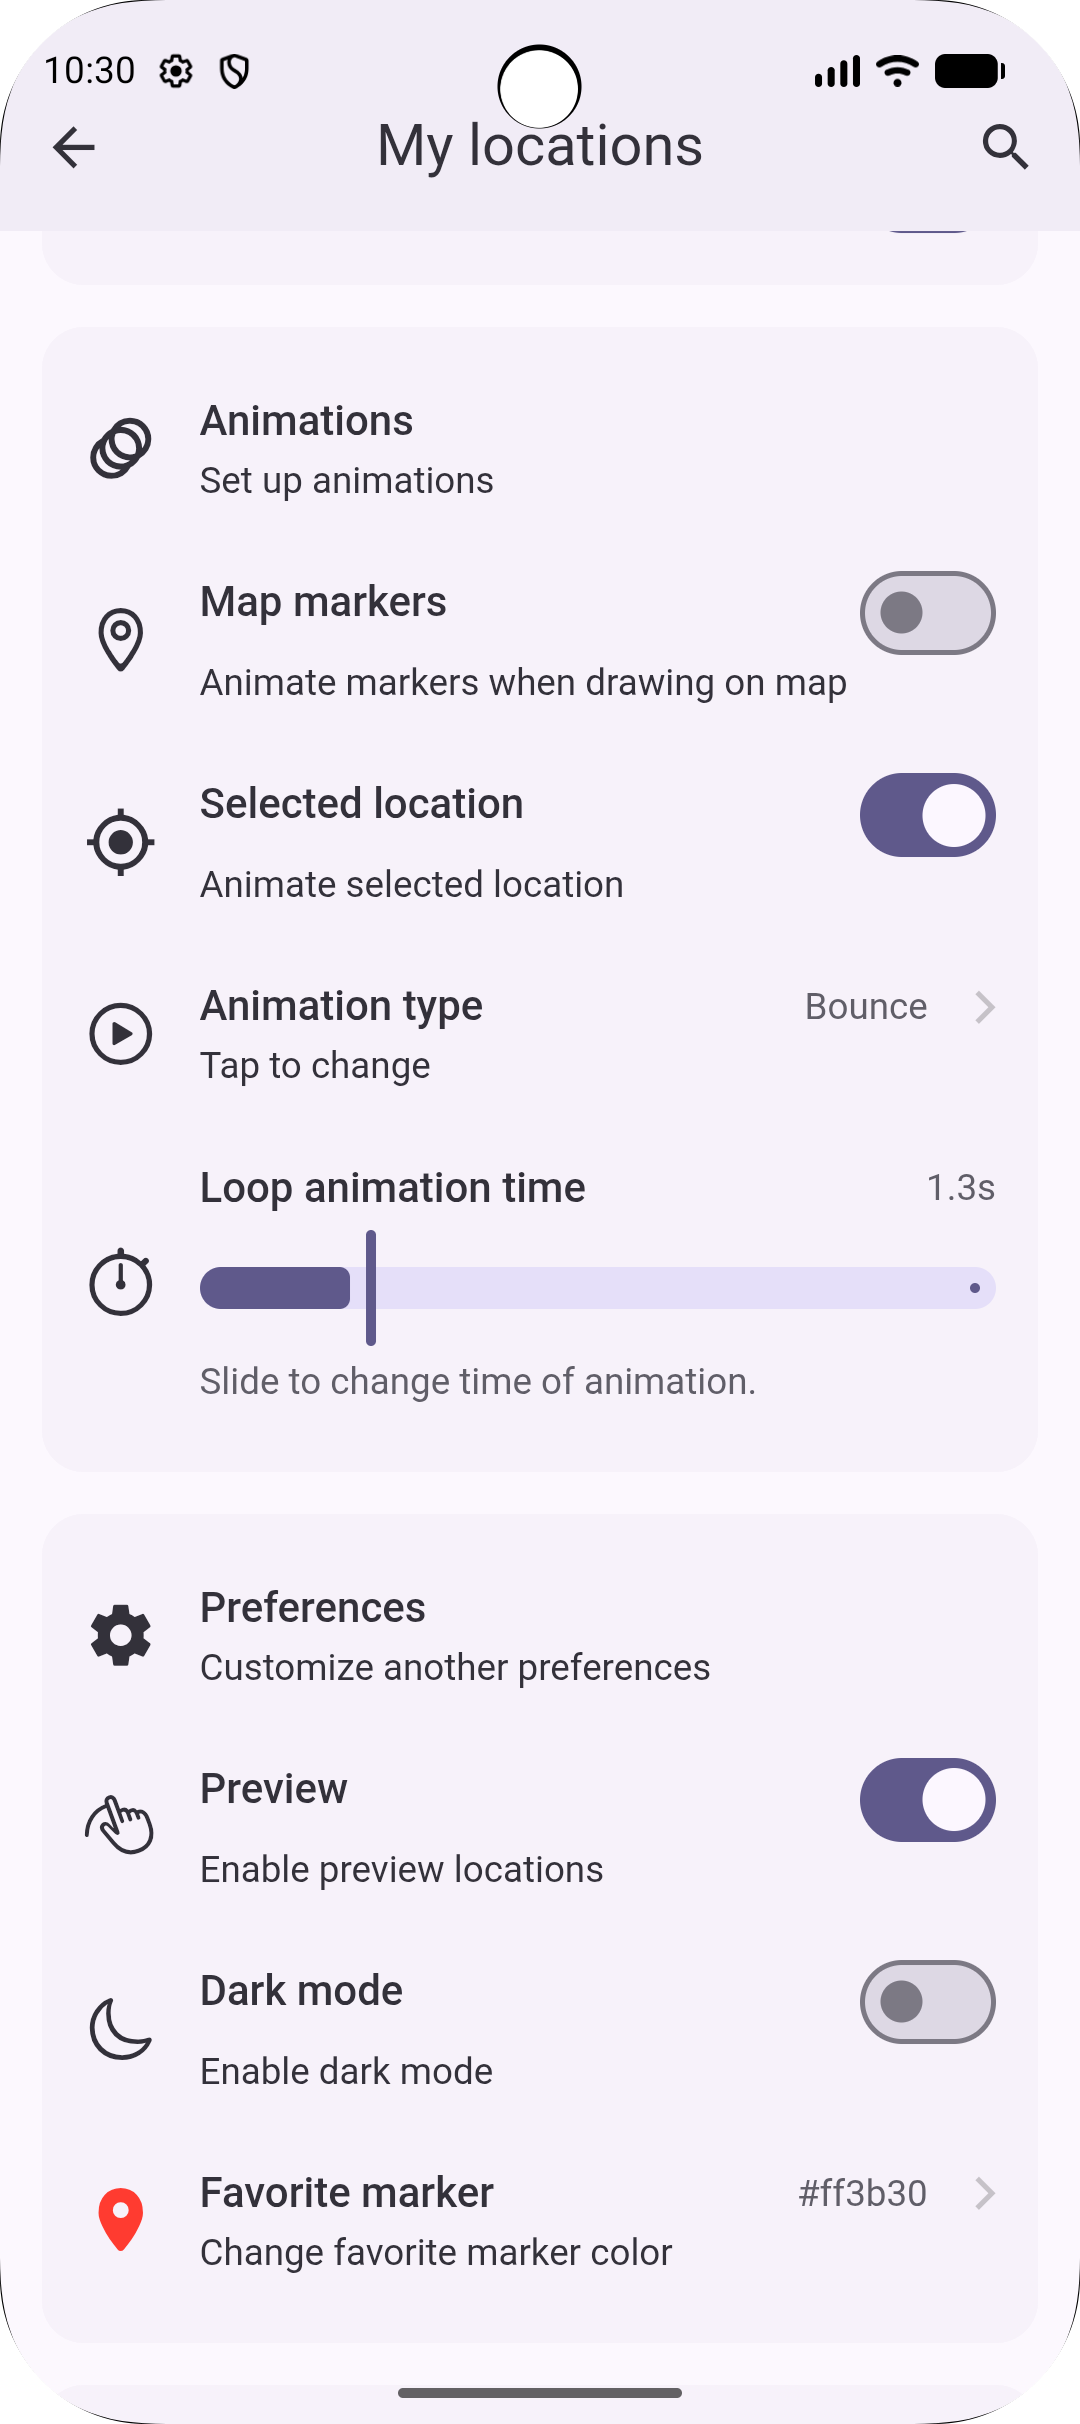Switch on Dark mode
Viewport: 1080px width, 2424px height.
pyautogui.click(x=927, y=2002)
